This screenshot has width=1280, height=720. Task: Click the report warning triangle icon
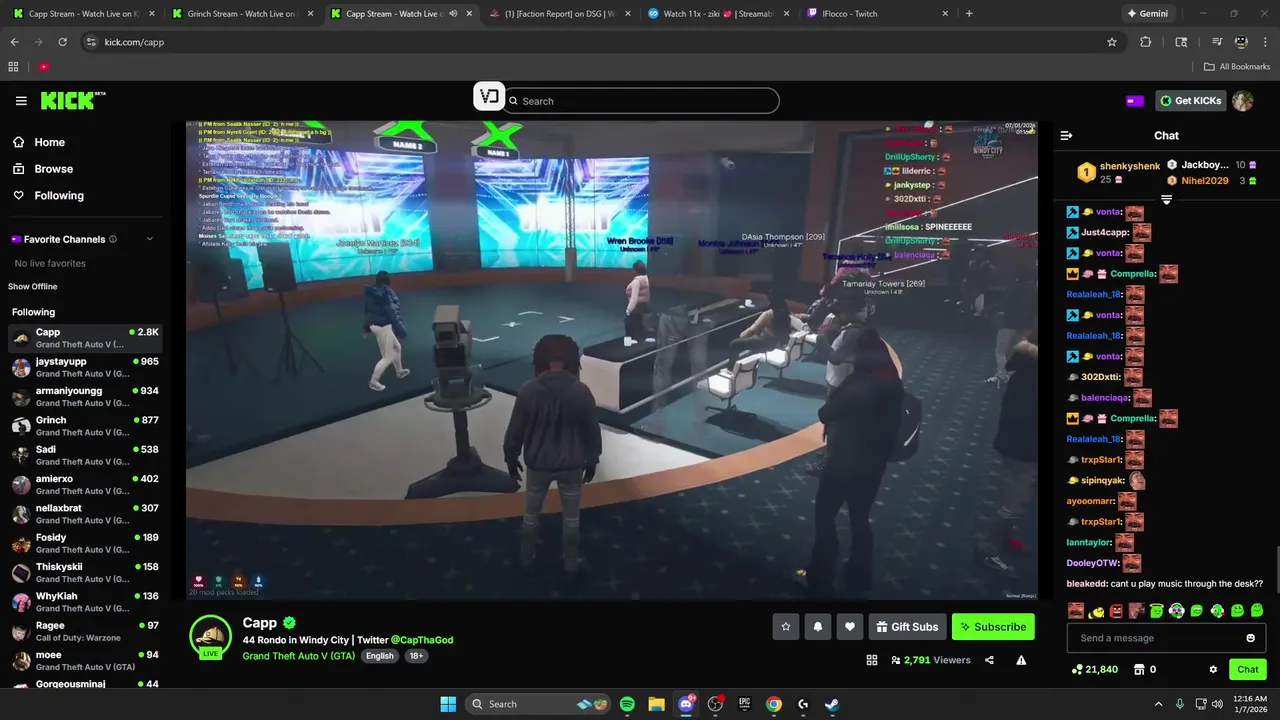1021,660
